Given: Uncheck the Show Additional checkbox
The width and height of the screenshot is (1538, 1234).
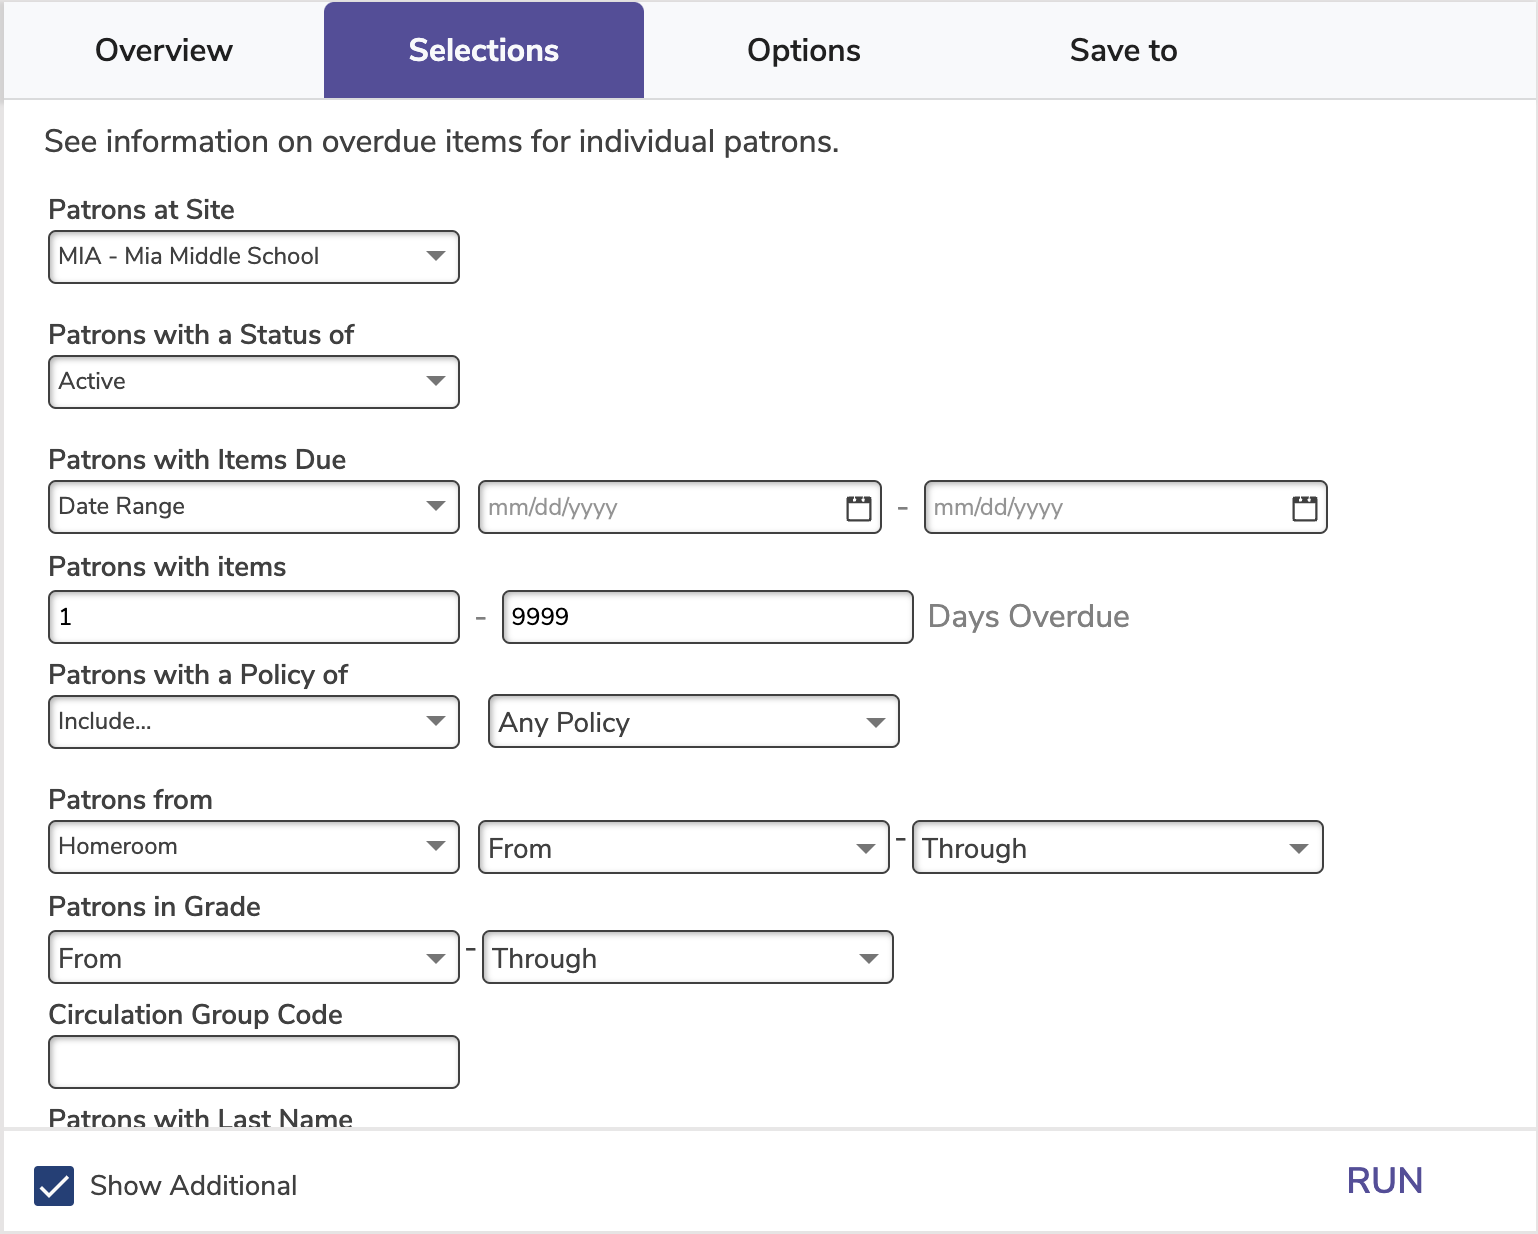Looking at the screenshot, I should [55, 1187].
